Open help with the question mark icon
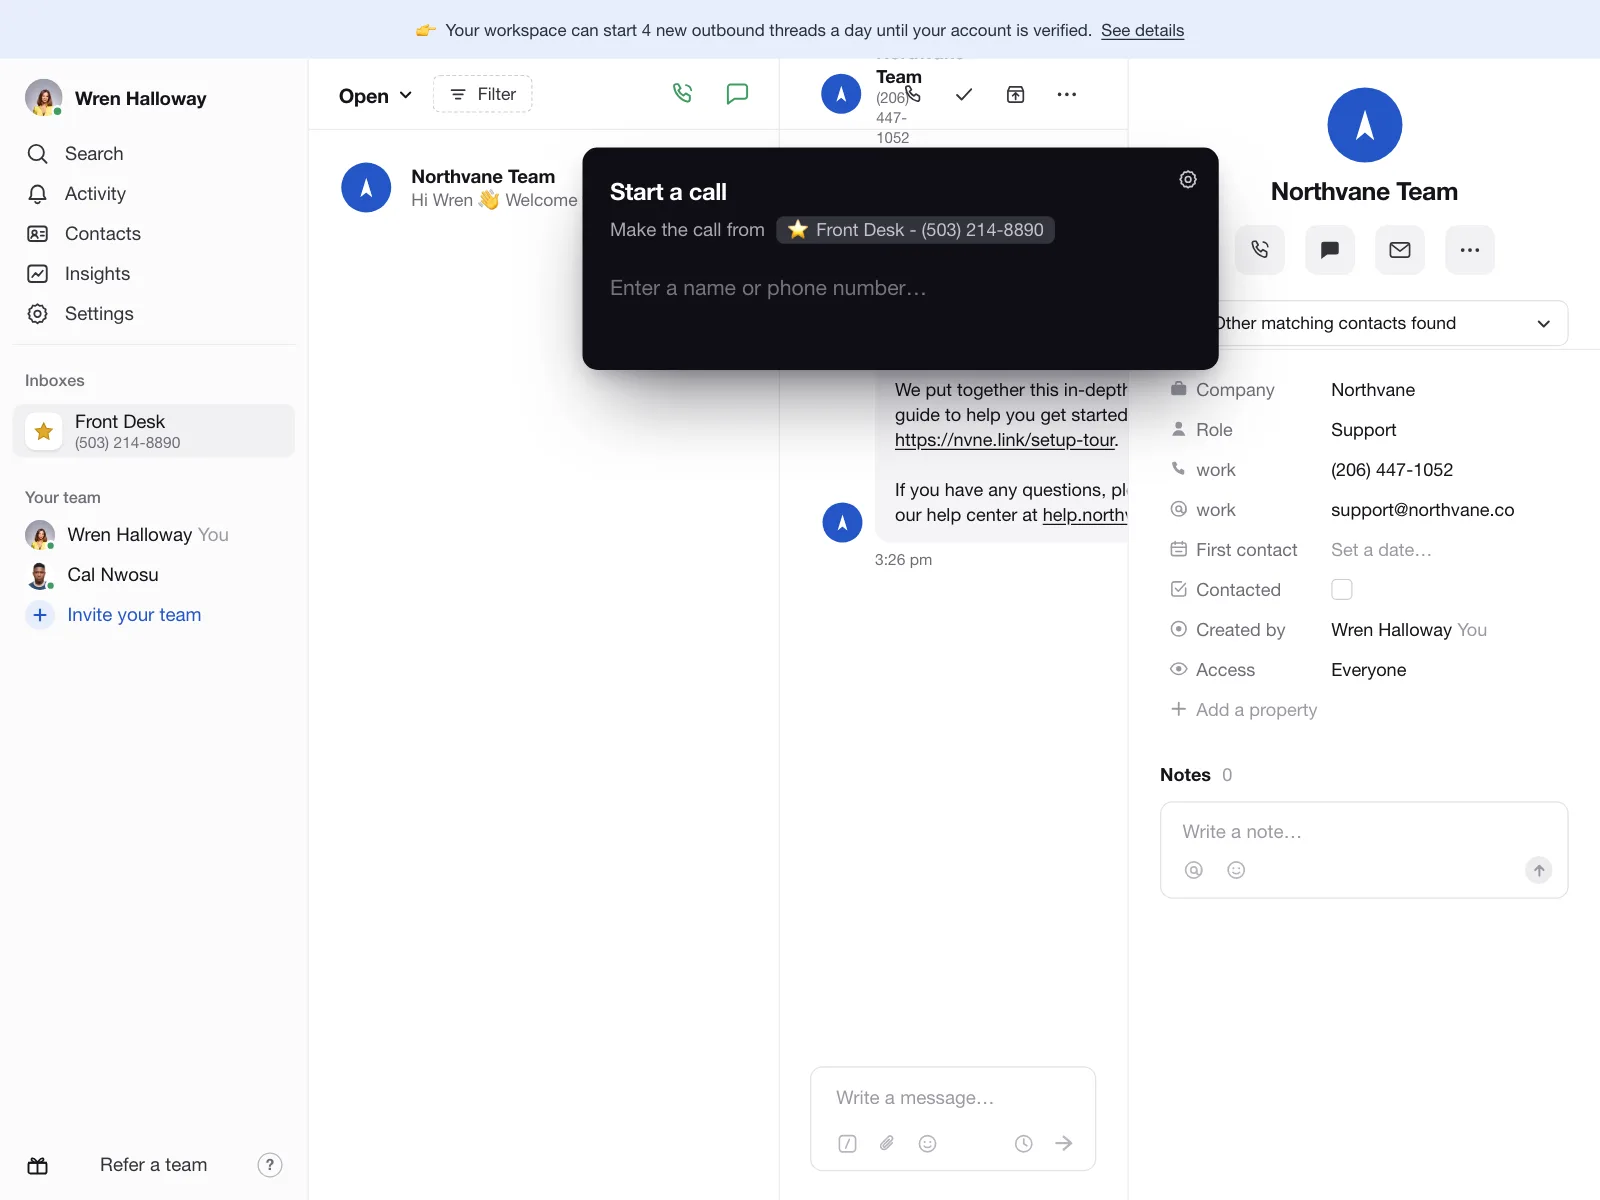 click(x=270, y=1165)
